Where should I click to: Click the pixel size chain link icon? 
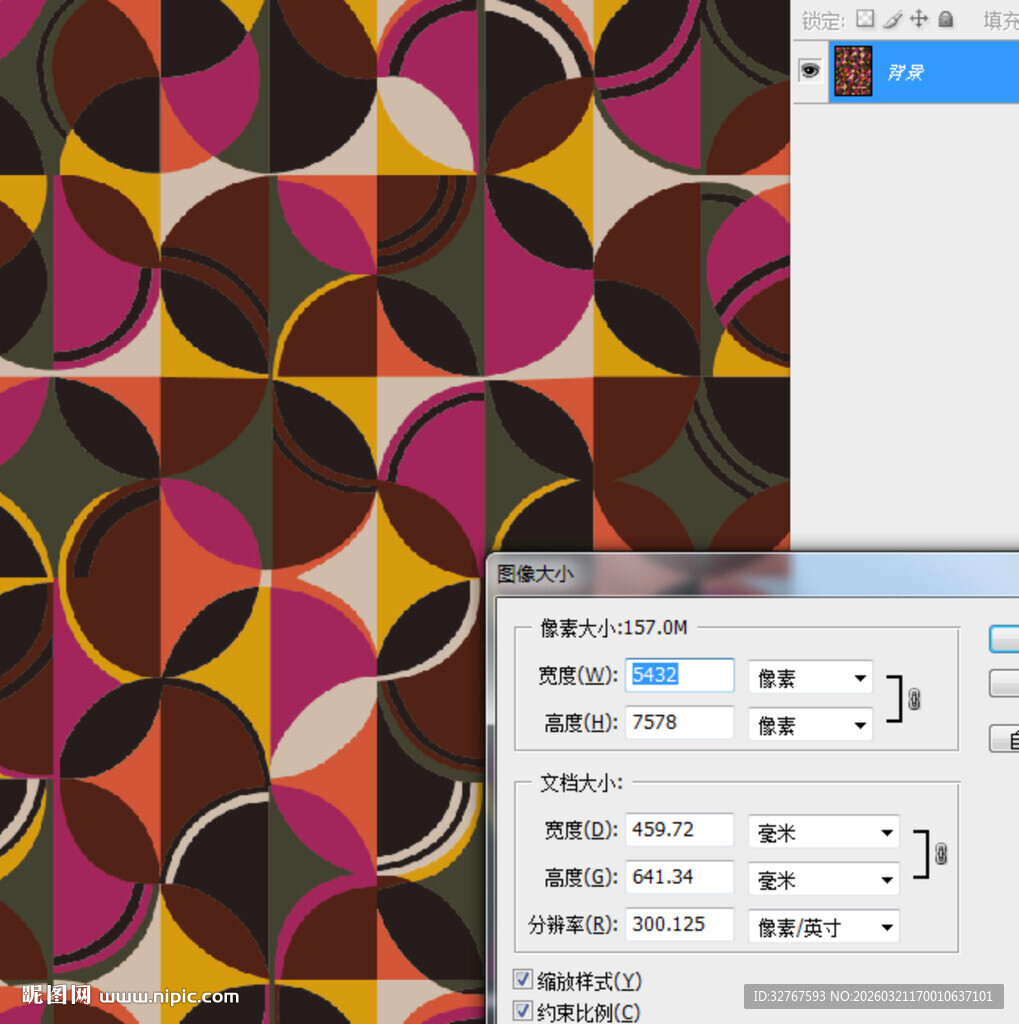click(913, 699)
